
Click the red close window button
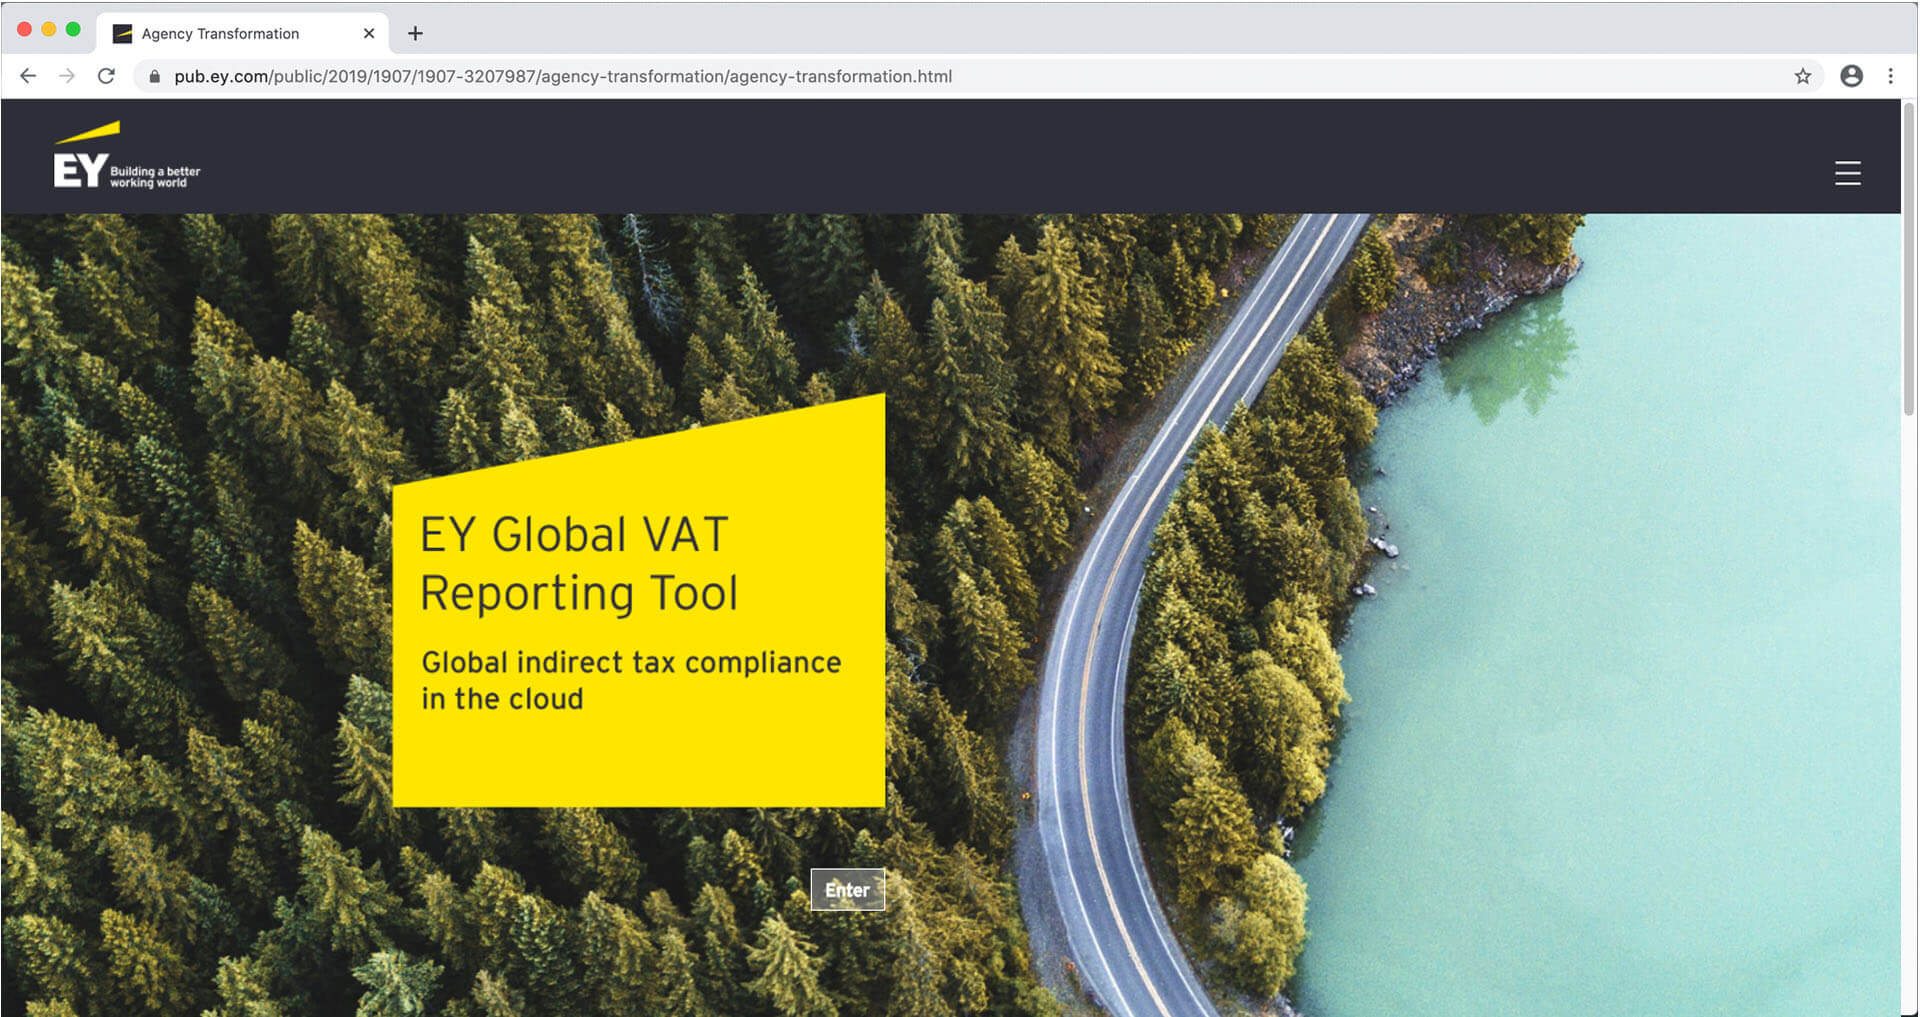point(25,29)
